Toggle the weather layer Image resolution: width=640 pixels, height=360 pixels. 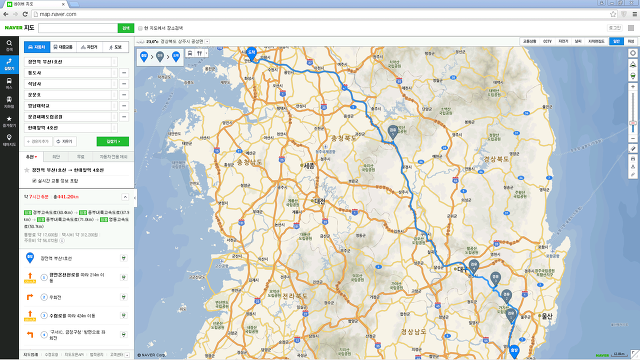(x=578, y=41)
